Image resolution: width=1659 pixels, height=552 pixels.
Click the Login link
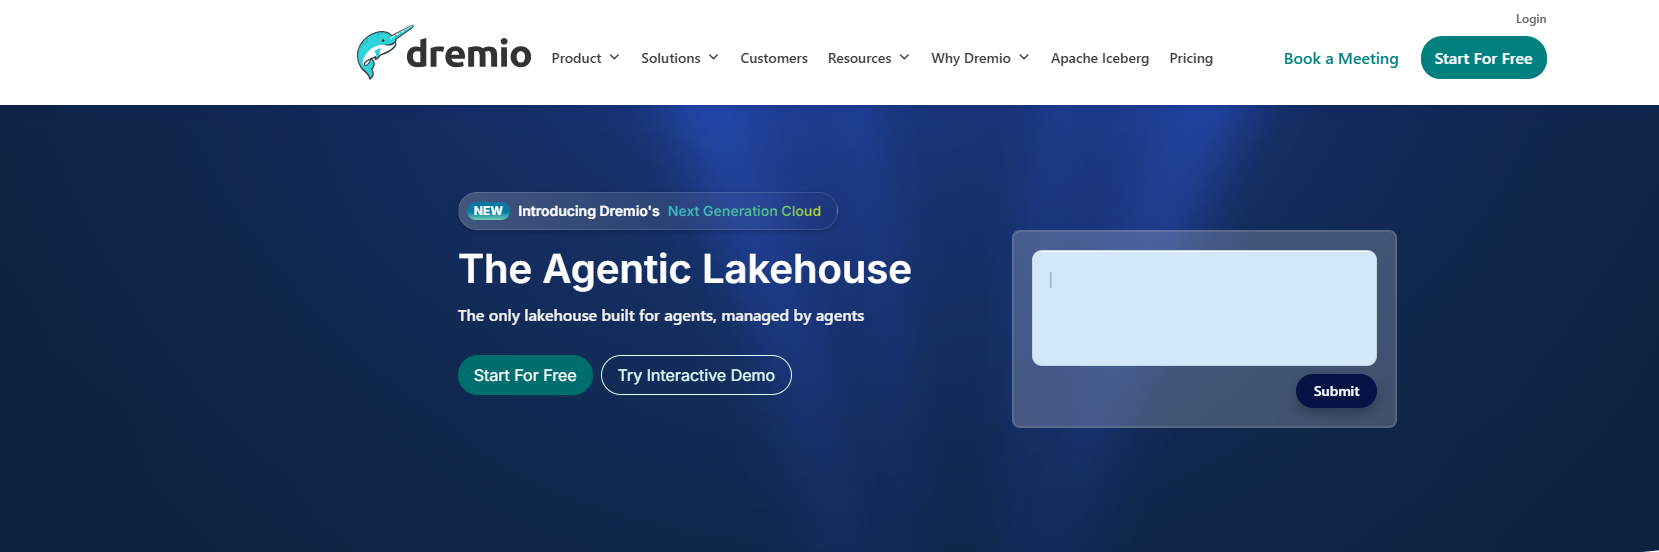pos(1530,19)
